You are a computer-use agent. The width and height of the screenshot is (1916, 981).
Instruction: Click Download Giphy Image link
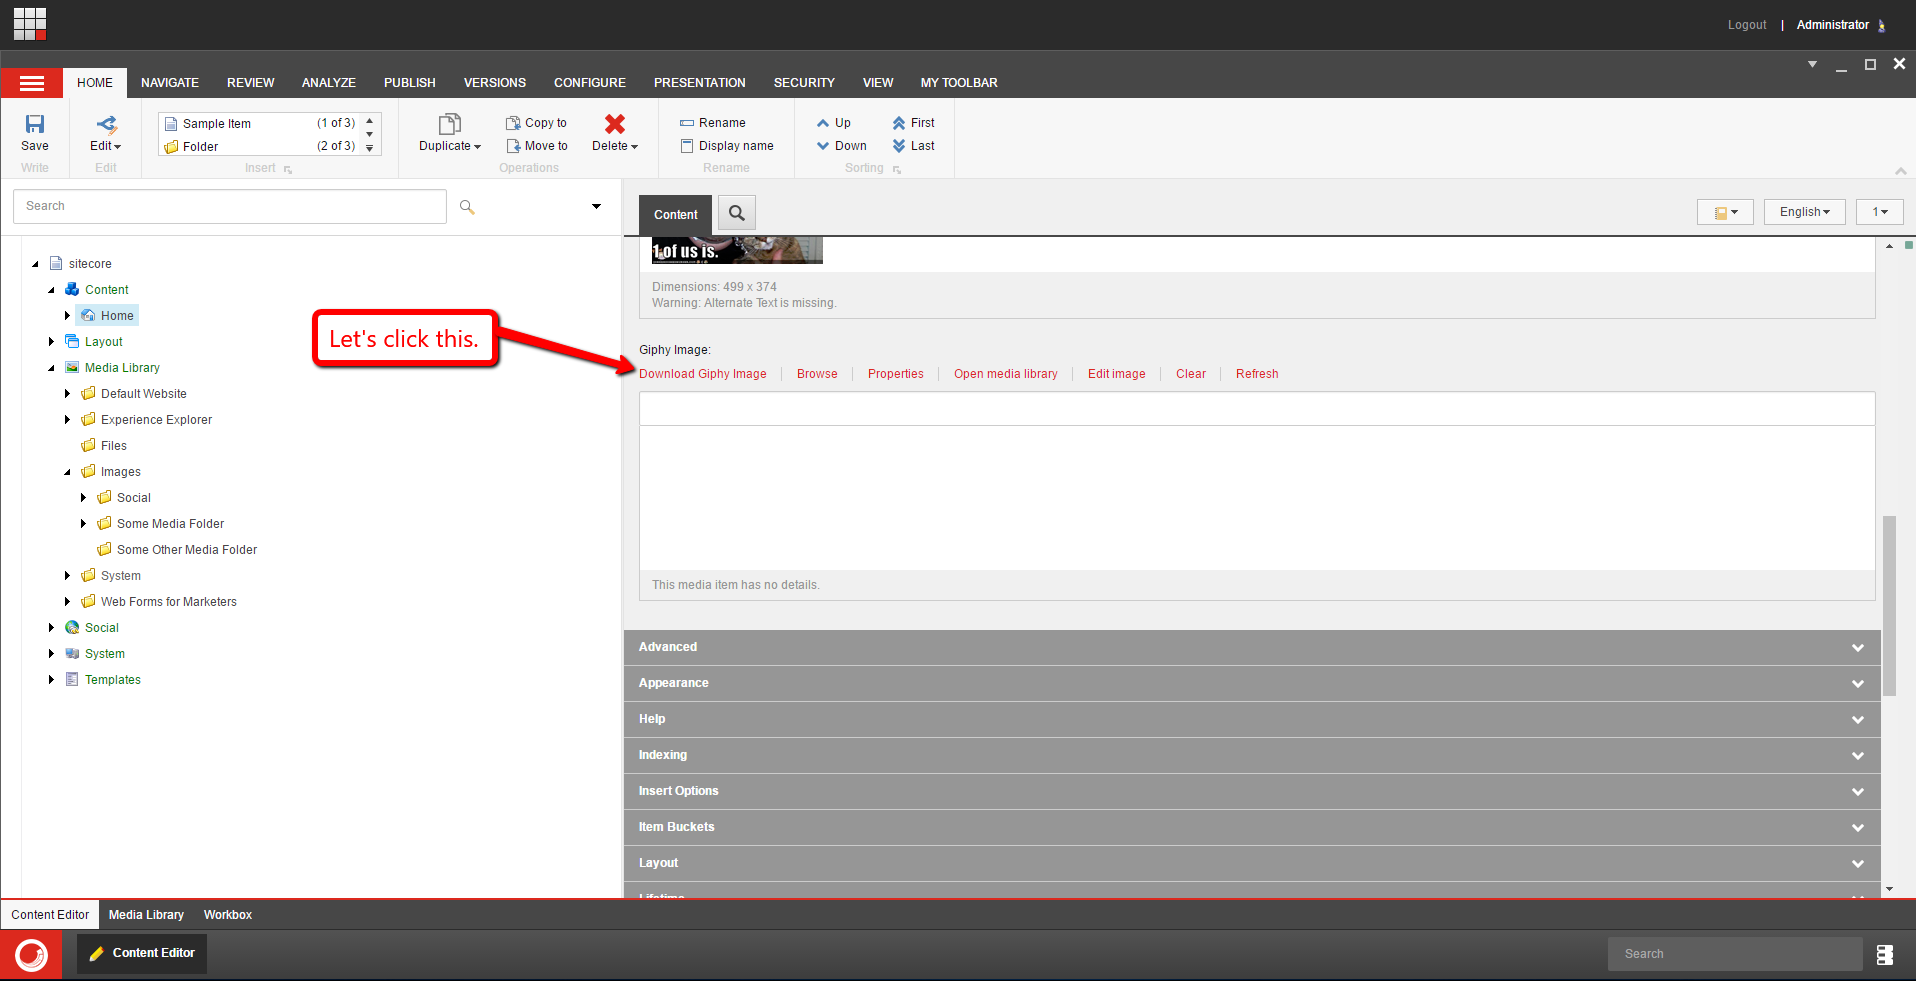pos(703,374)
